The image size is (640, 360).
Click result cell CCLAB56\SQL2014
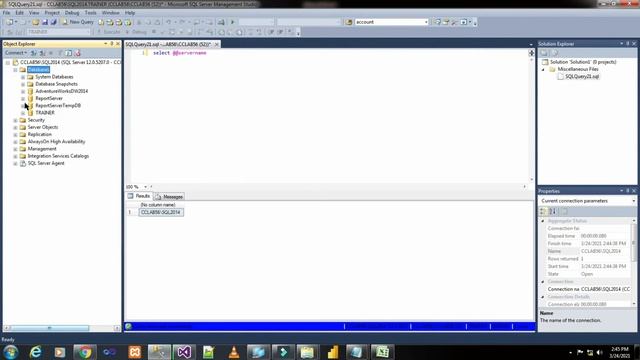pos(161,212)
